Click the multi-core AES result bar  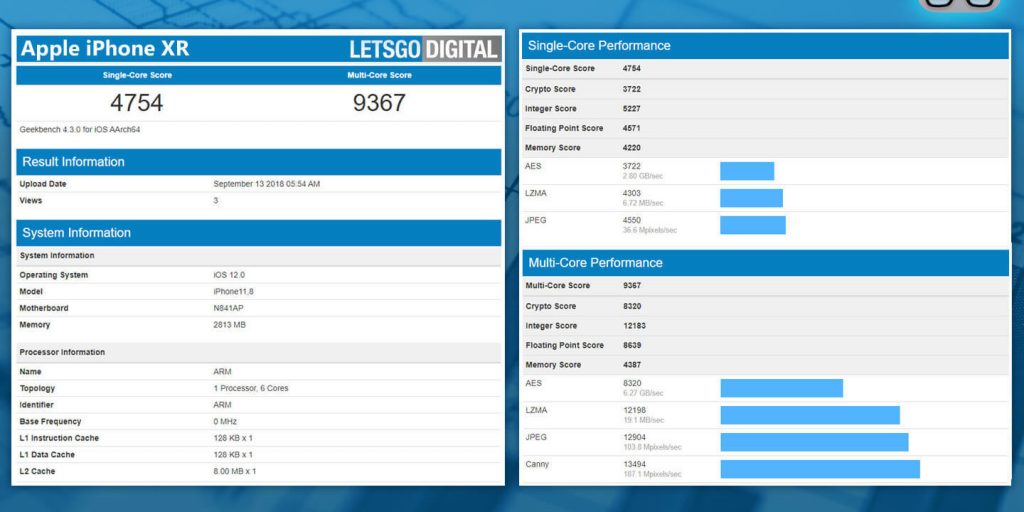coord(781,388)
